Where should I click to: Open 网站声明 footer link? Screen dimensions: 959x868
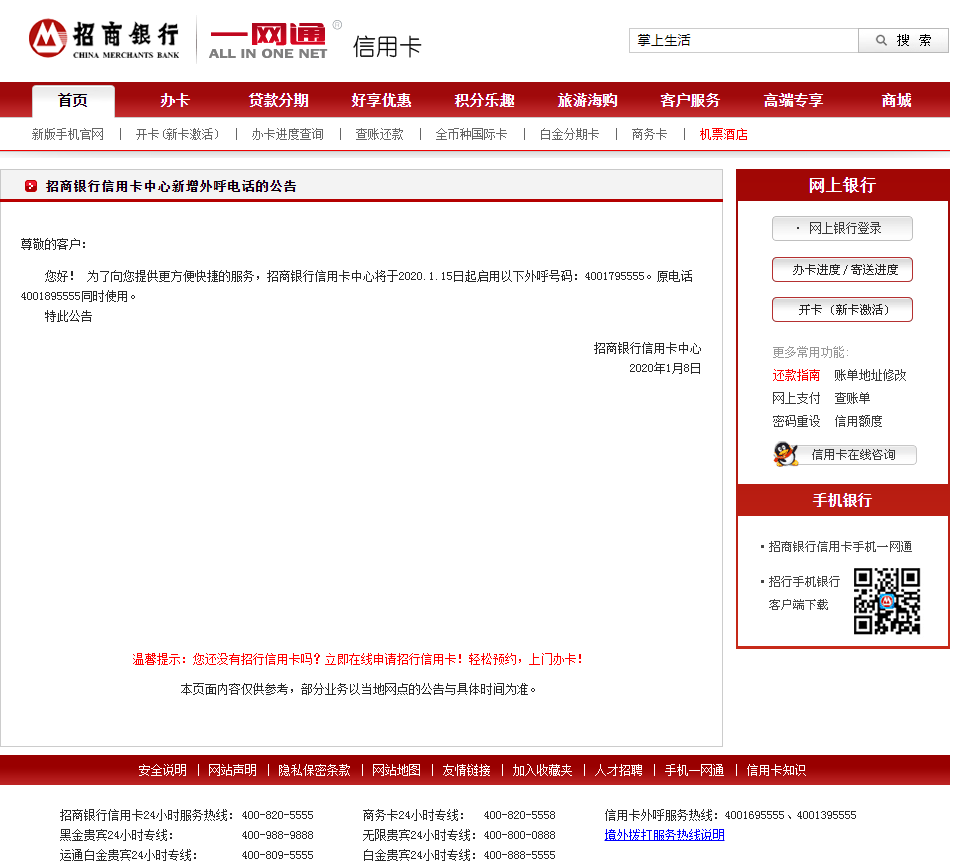click(x=232, y=770)
